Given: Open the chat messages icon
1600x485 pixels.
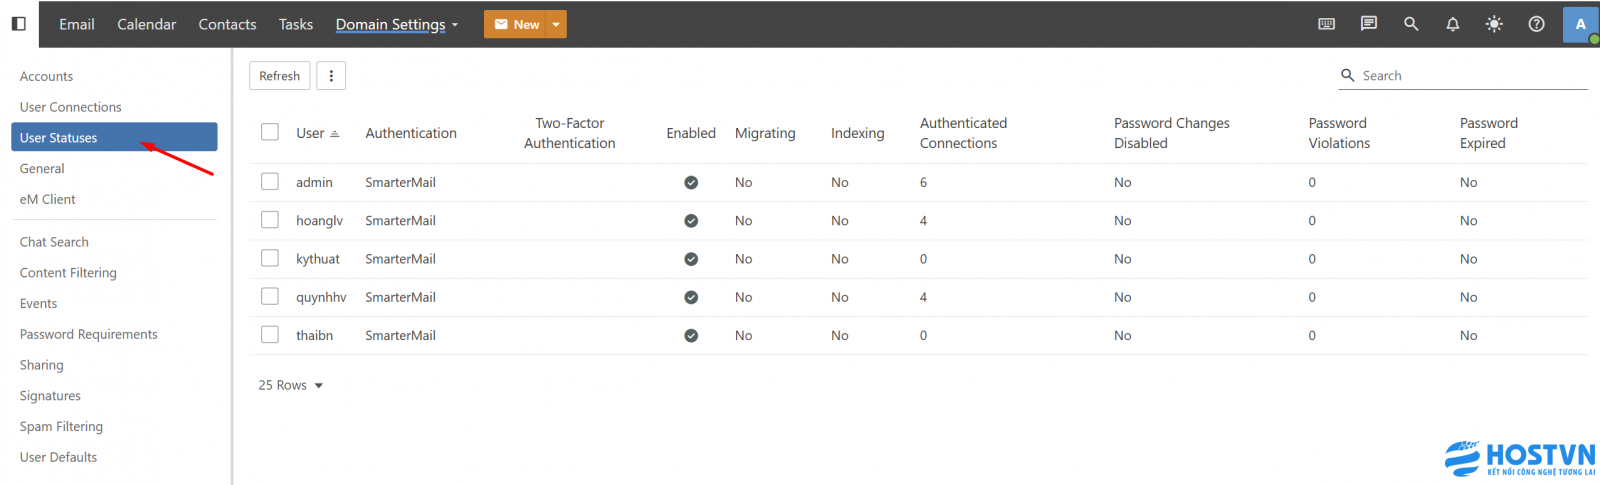Looking at the screenshot, I should coord(1369,24).
